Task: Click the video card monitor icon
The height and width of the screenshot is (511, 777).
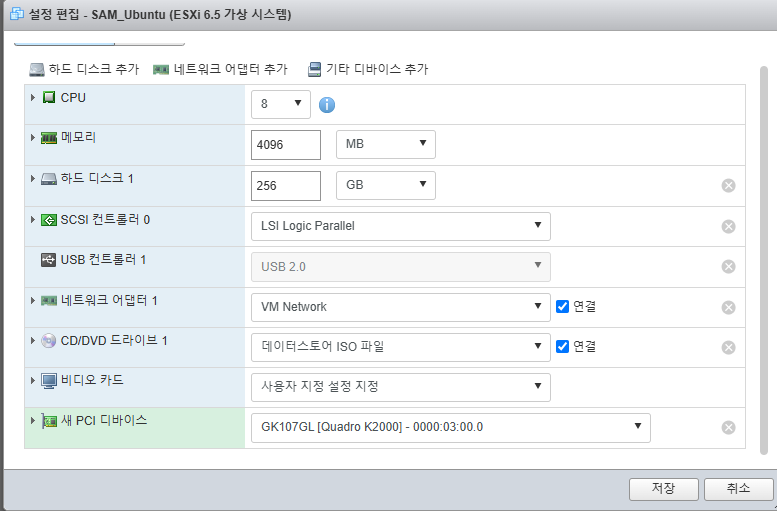Action: click(49, 381)
